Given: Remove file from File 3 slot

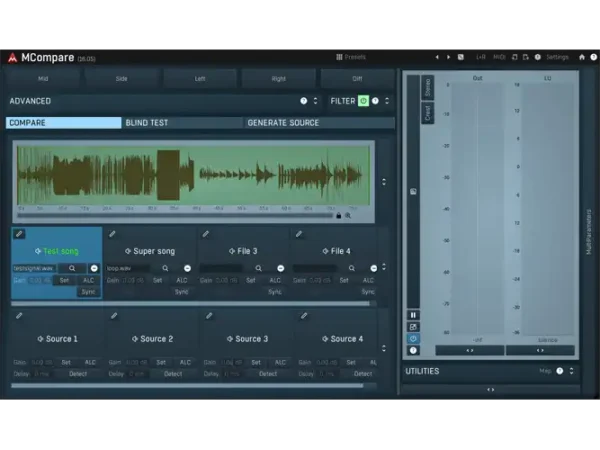Looking at the screenshot, I should [280, 268].
